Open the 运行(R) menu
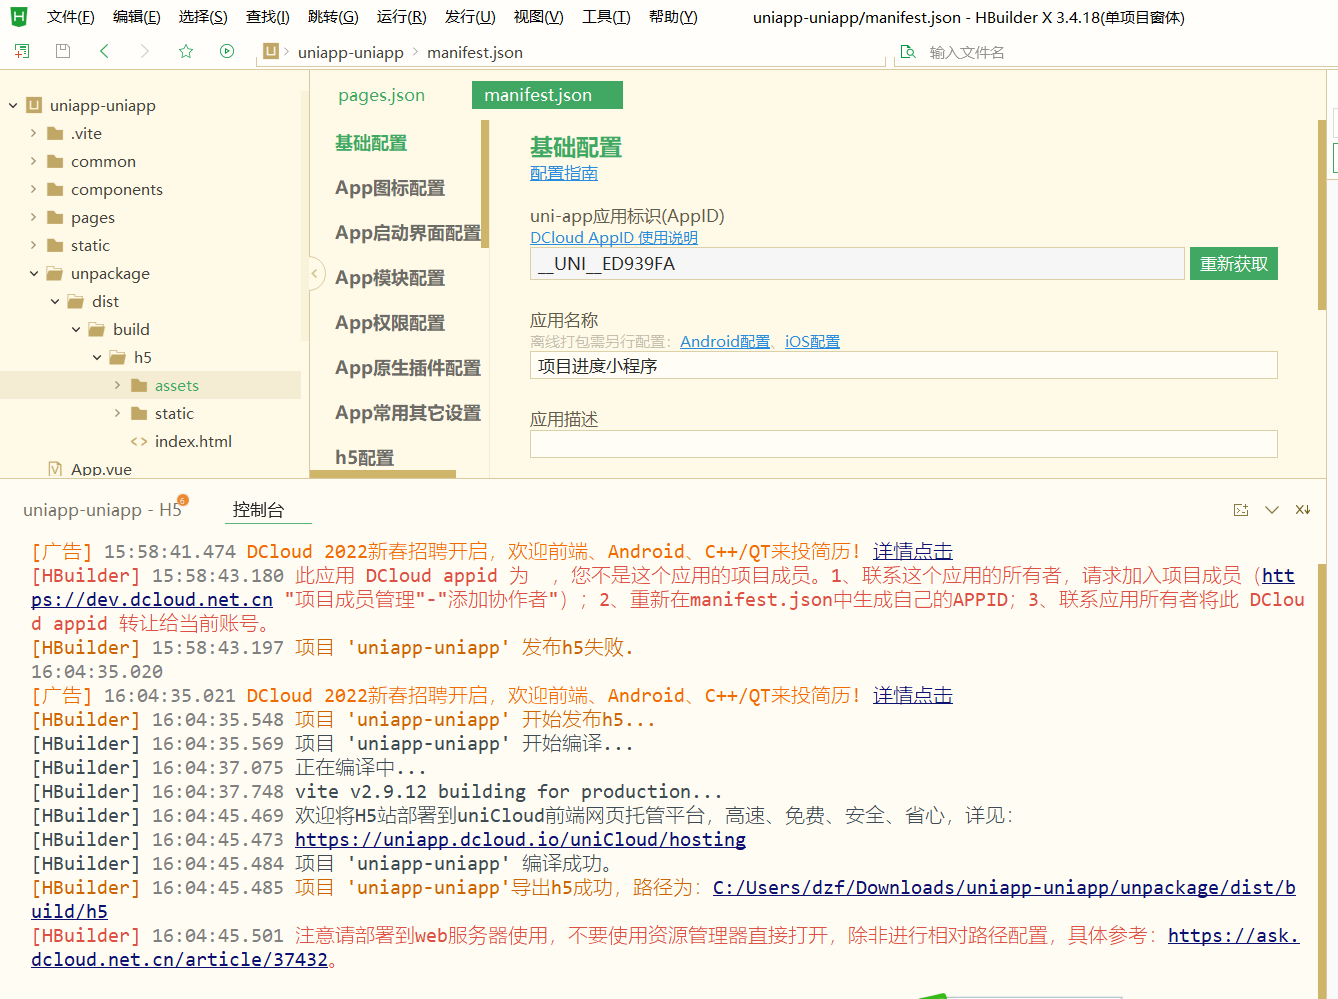The width and height of the screenshot is (1338, 999). point(402,17)
